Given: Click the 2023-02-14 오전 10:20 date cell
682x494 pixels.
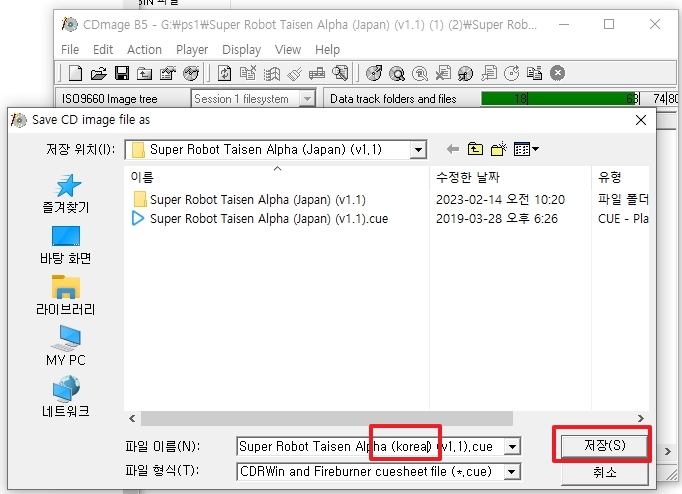Looking at the screenshot, I should tap(501, 200).
